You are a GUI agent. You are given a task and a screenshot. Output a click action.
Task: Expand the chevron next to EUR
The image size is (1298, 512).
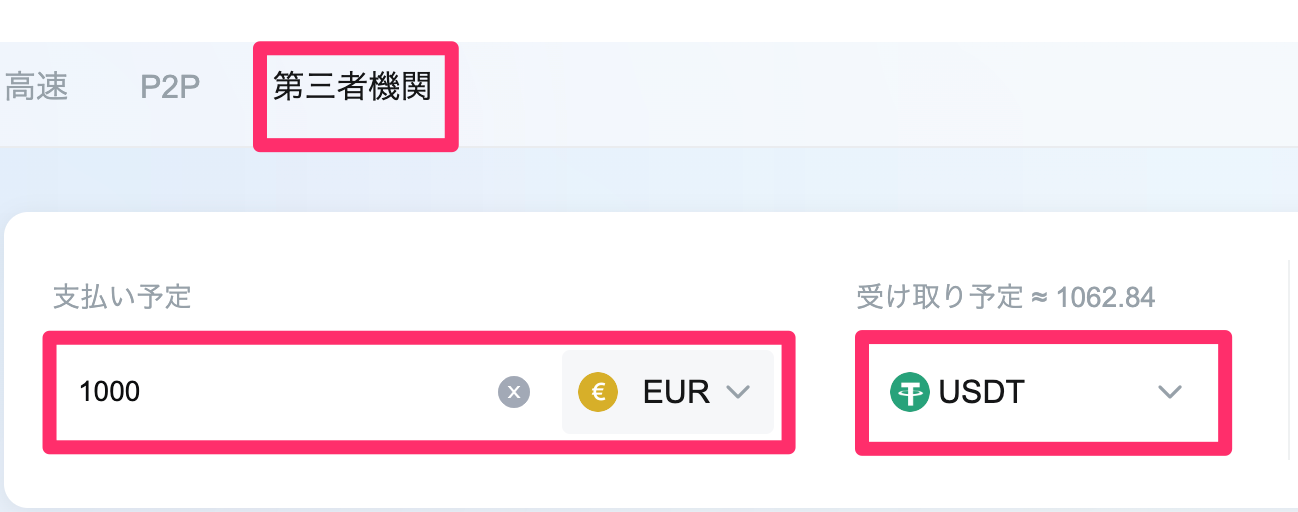[x=738, y=392]
